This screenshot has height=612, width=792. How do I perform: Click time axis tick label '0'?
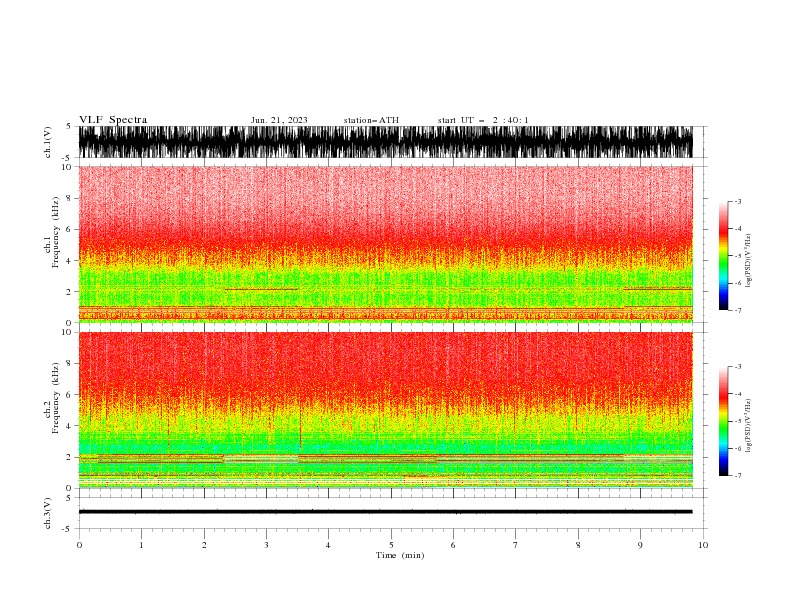79,545
